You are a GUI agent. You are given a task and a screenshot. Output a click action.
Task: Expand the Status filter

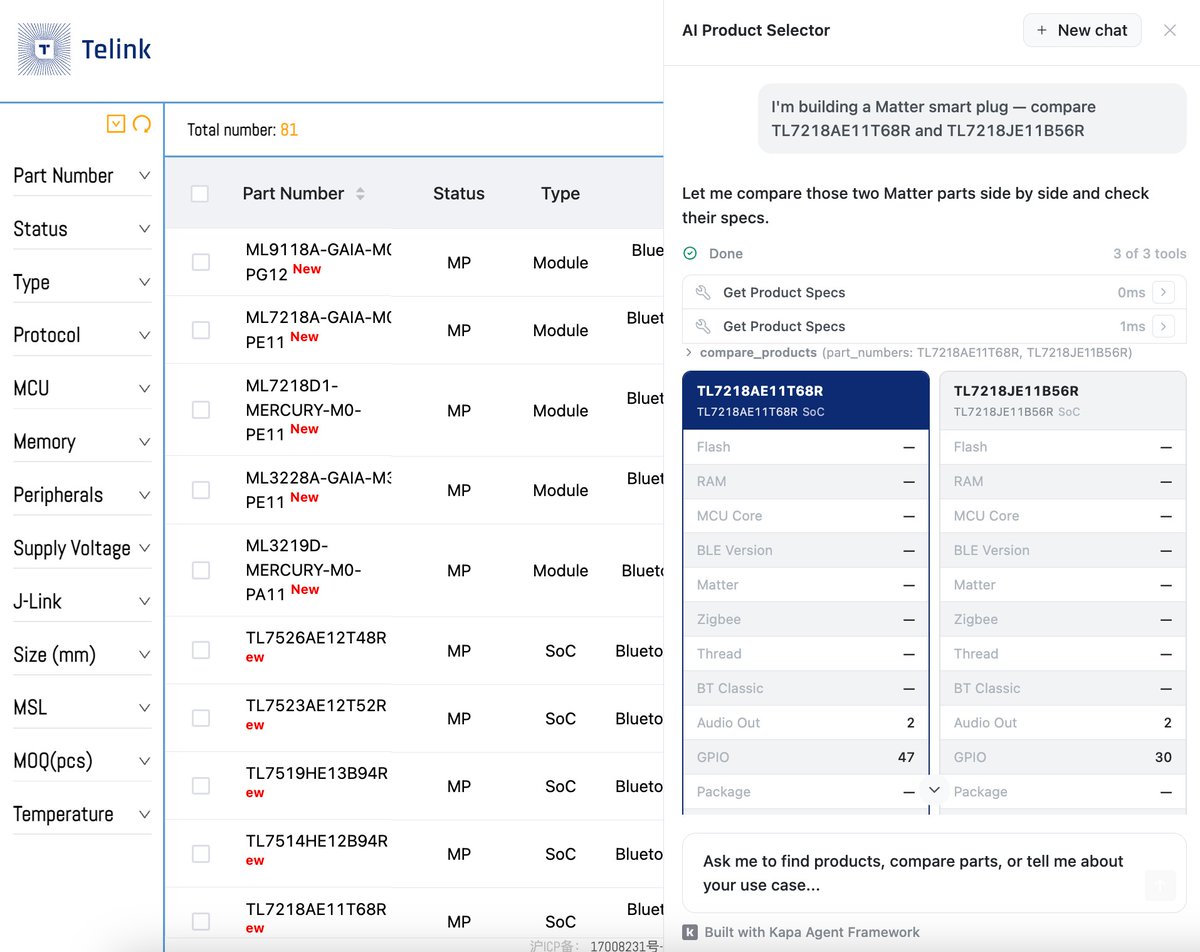click(x=82, y=229)
